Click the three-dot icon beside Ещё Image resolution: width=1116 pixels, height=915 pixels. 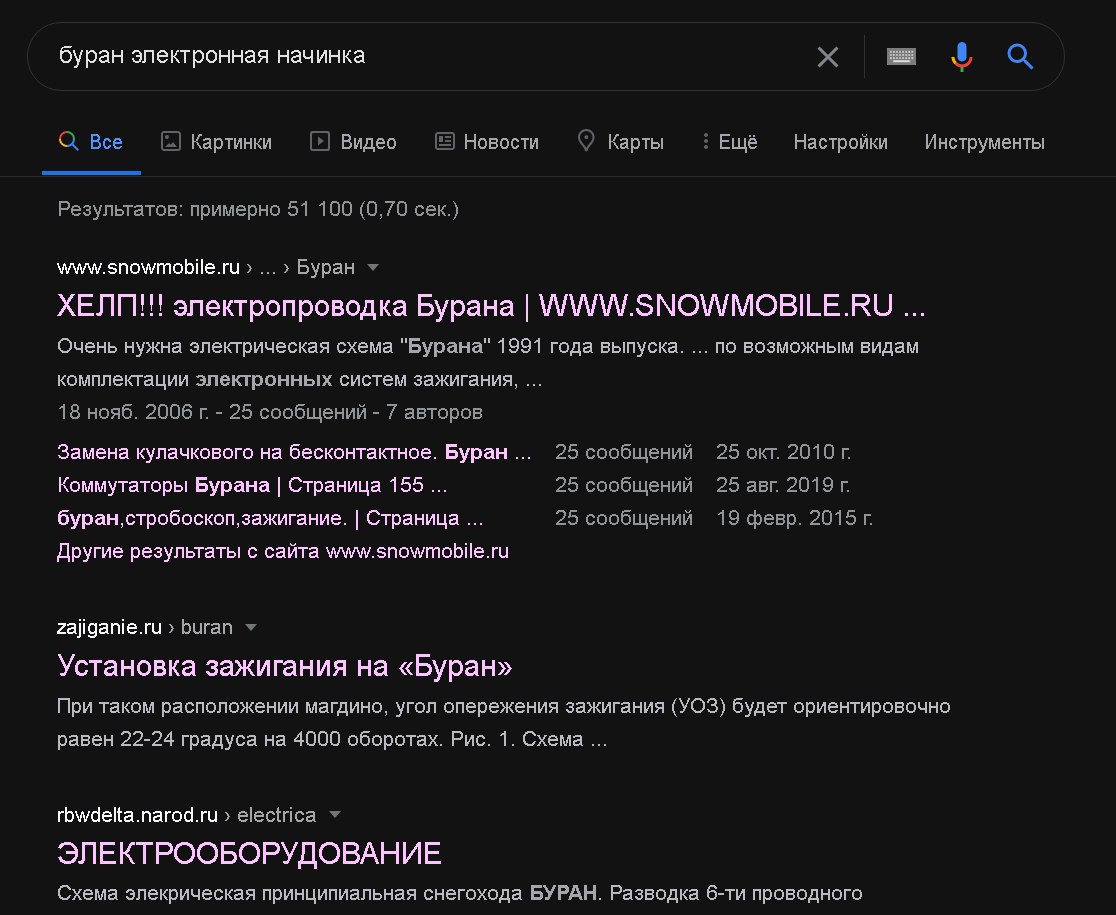(x=705, y=141)
